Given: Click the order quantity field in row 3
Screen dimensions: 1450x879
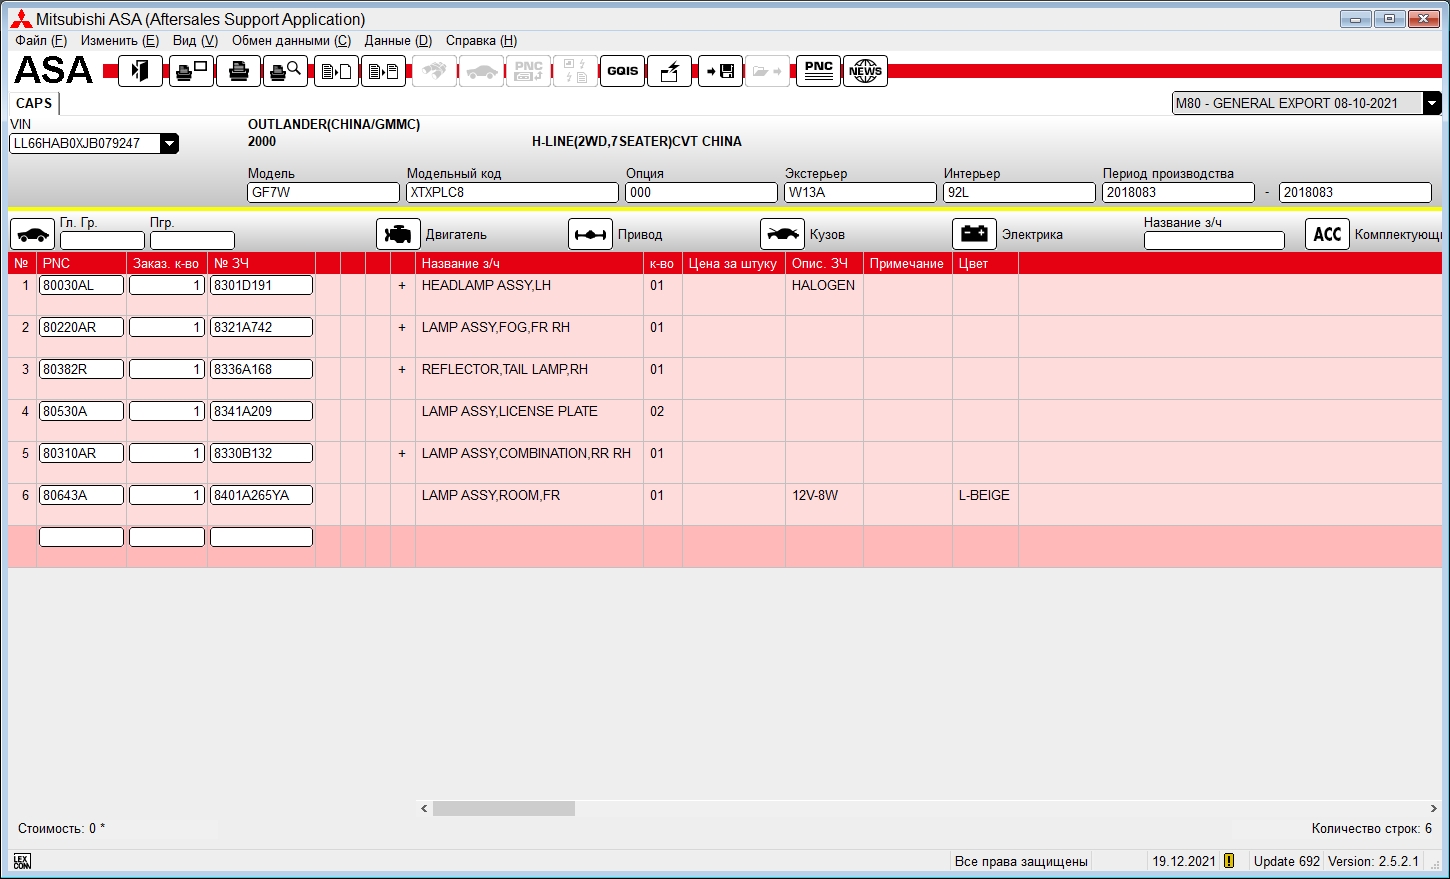Looking at the screenshot, I should click(x=167, y=369).
